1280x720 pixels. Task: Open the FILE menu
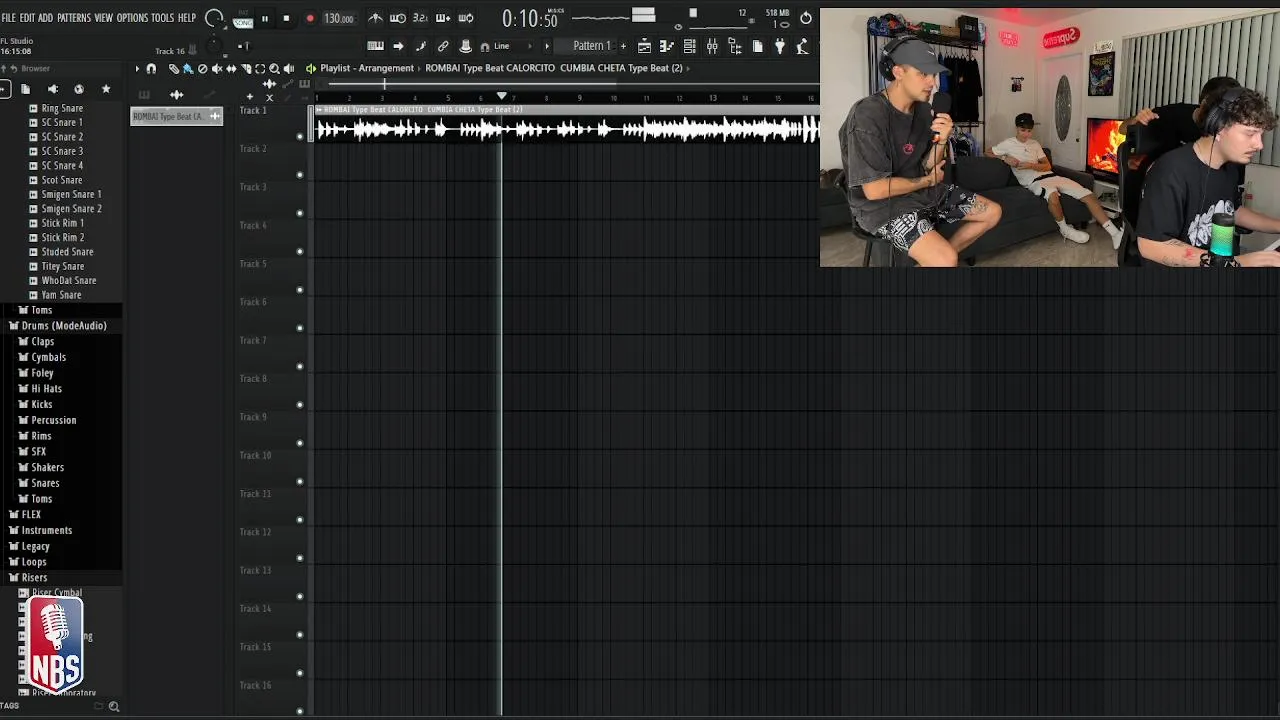tap(8, 18)
